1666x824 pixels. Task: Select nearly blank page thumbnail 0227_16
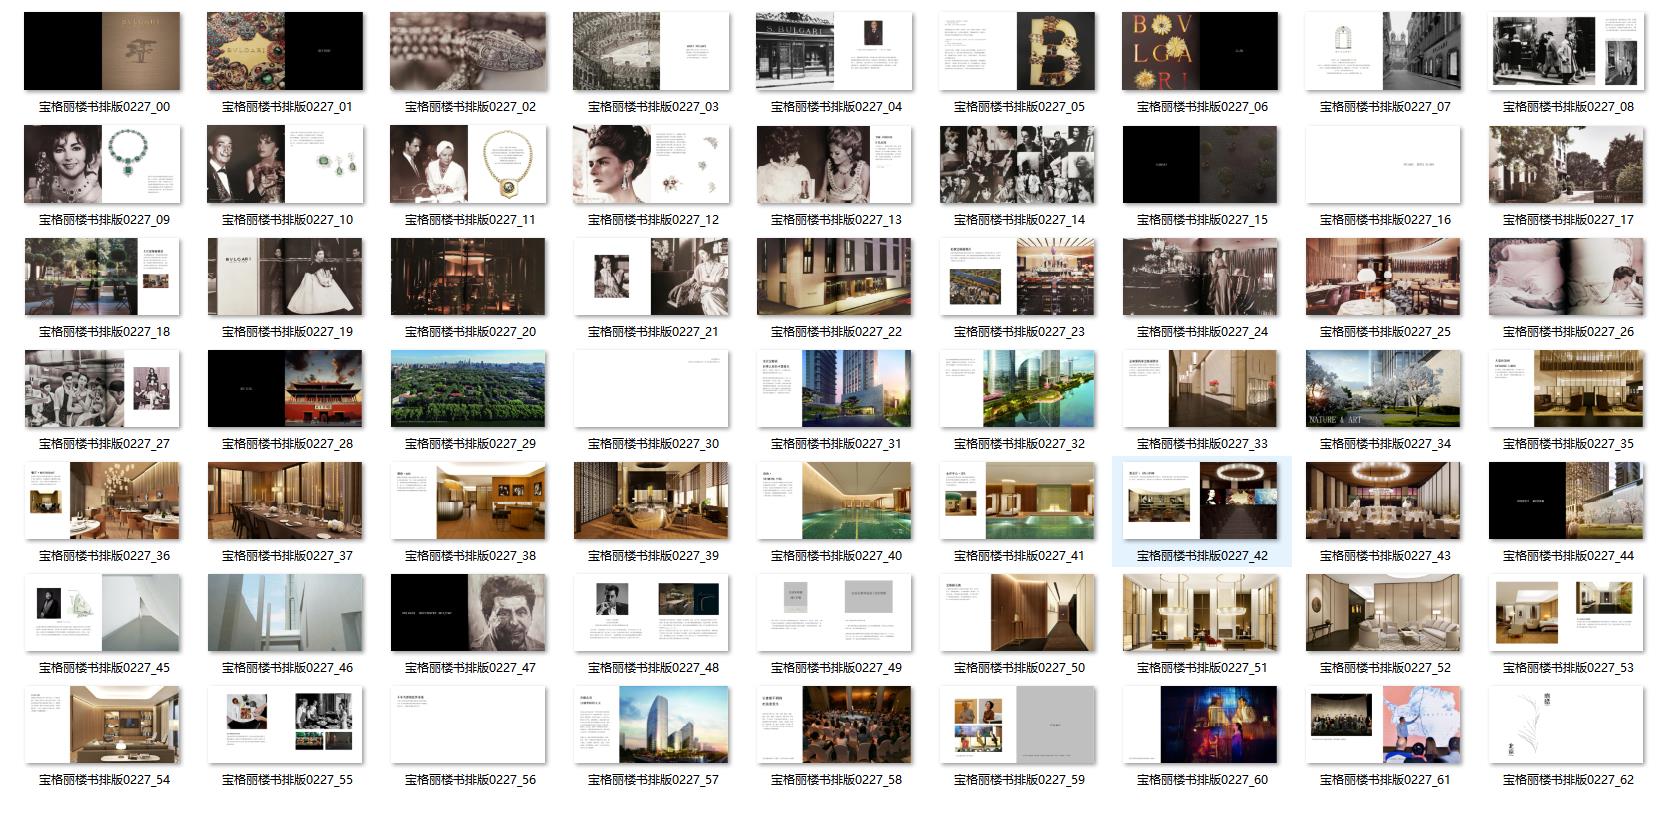(1383, 164)
